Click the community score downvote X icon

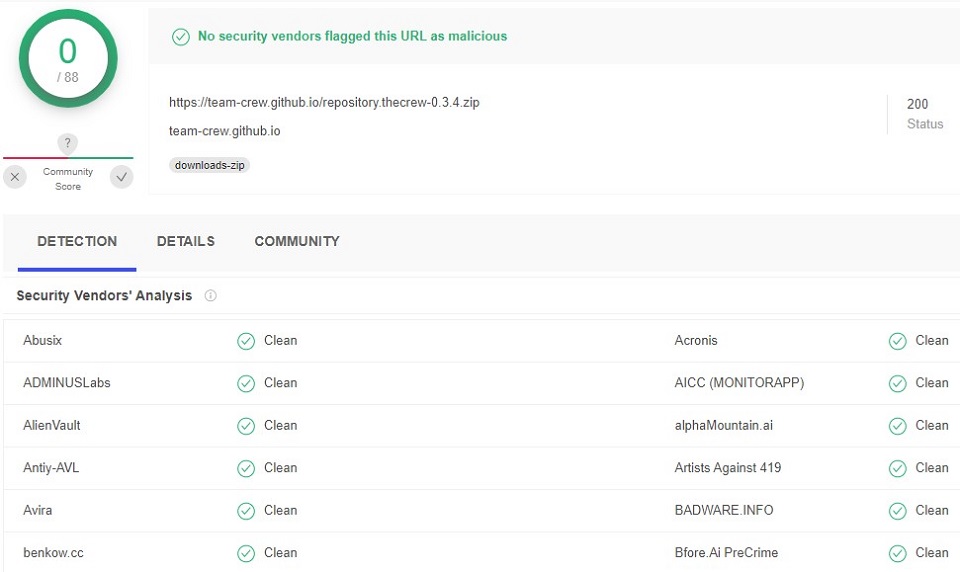(14, 178)
